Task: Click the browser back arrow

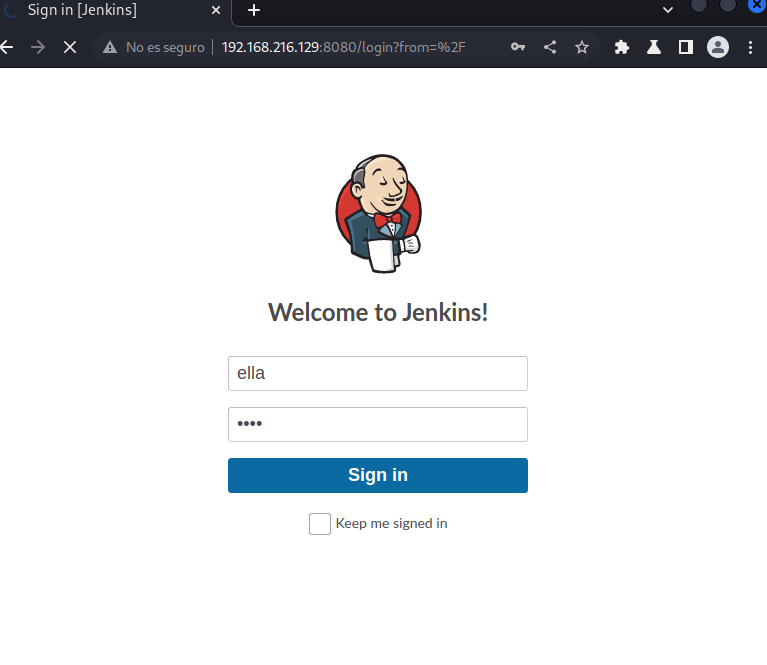Action: (7, 47)
